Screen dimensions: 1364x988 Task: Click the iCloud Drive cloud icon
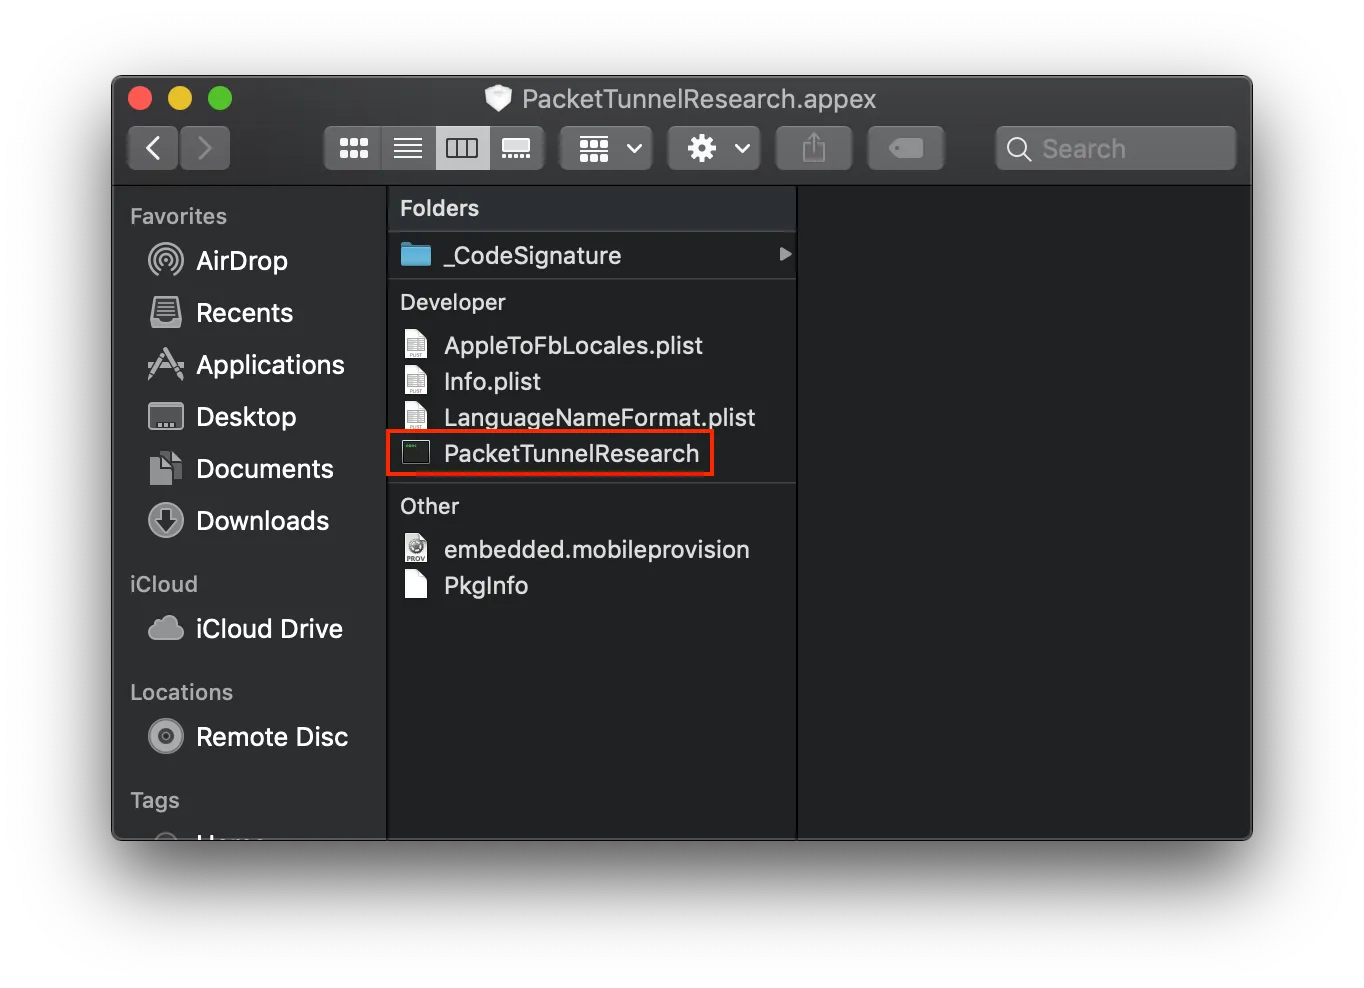tap(166, 628)
